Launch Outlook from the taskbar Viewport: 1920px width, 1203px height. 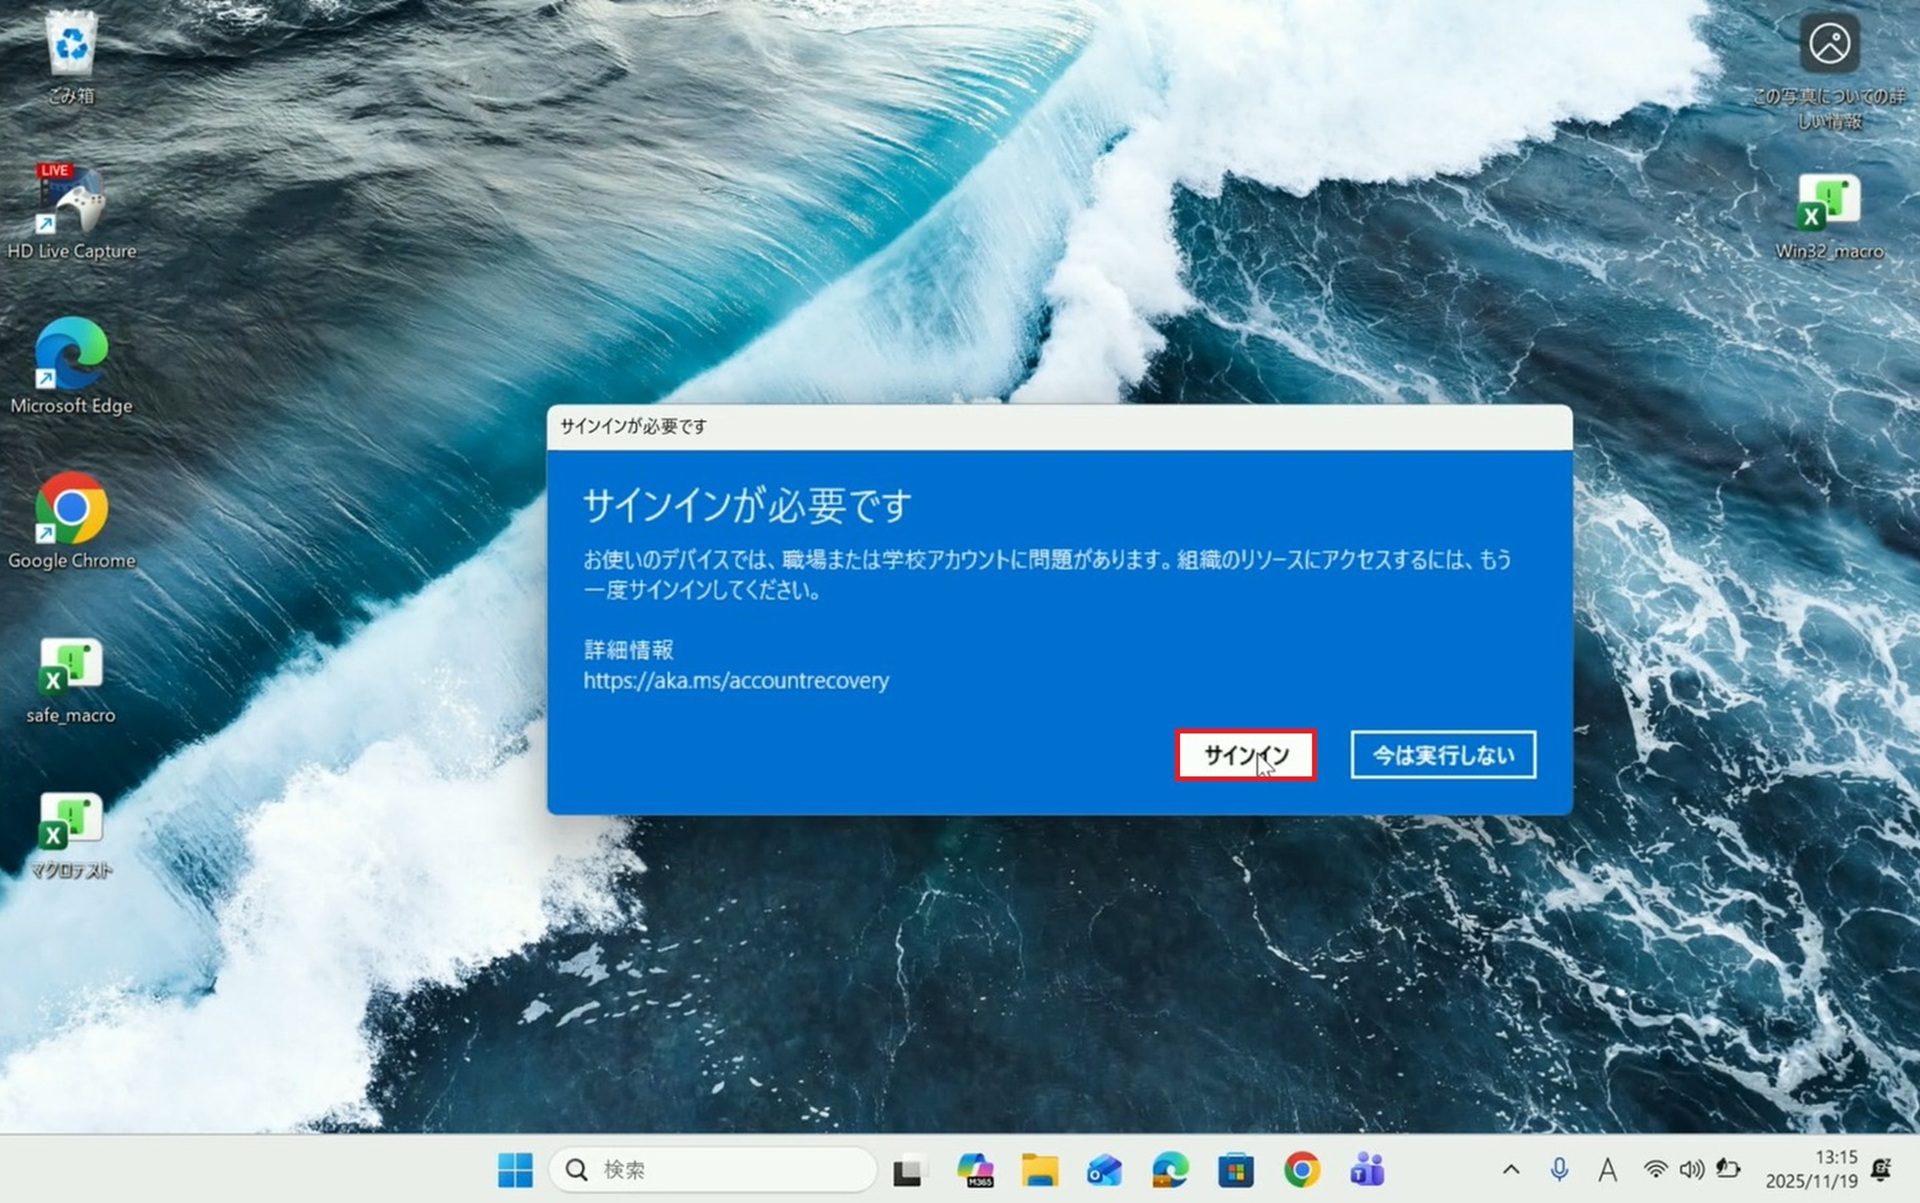1103,1169
